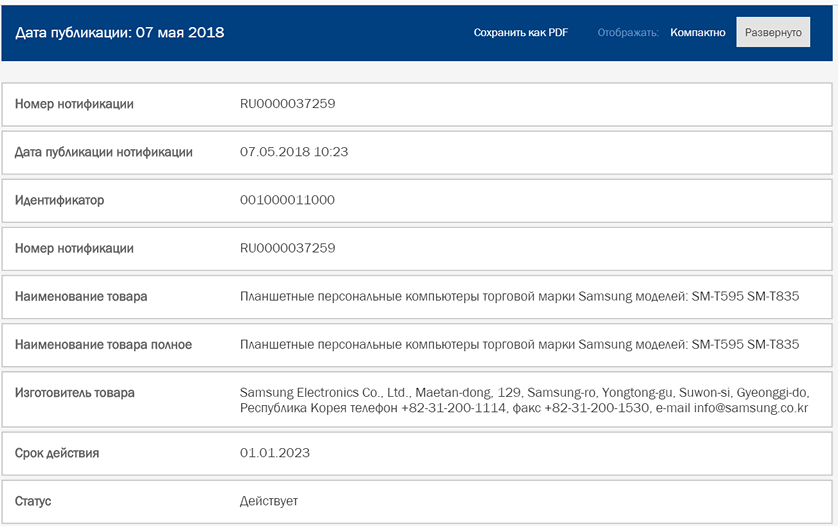Screen dimensions: 838x526
Task: Click the 'Идентификатор' label
Action: [59, 200]
